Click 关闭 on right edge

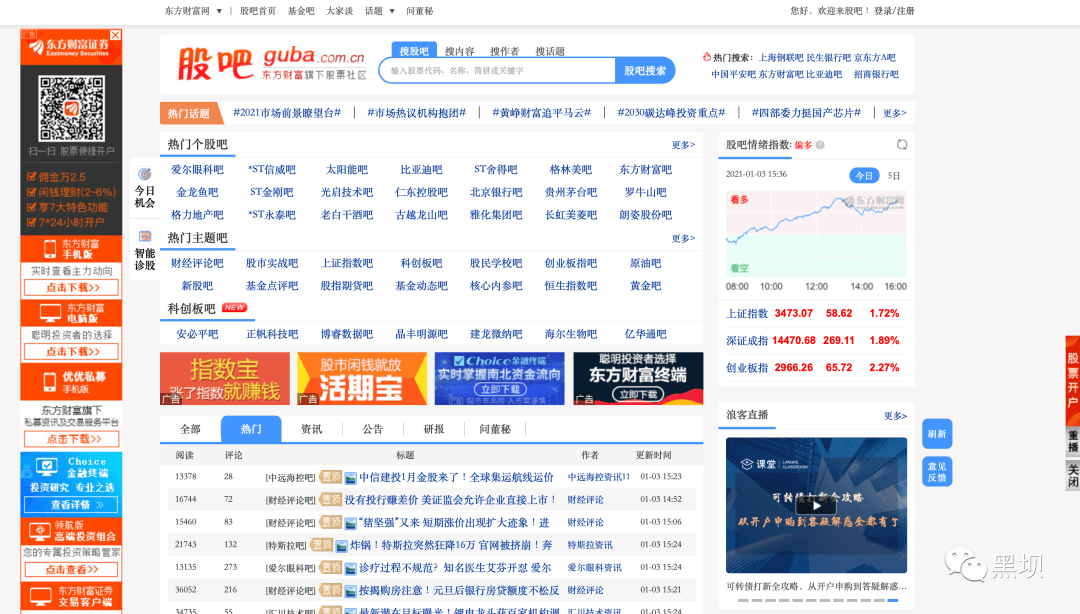(x=1072, y=475)
